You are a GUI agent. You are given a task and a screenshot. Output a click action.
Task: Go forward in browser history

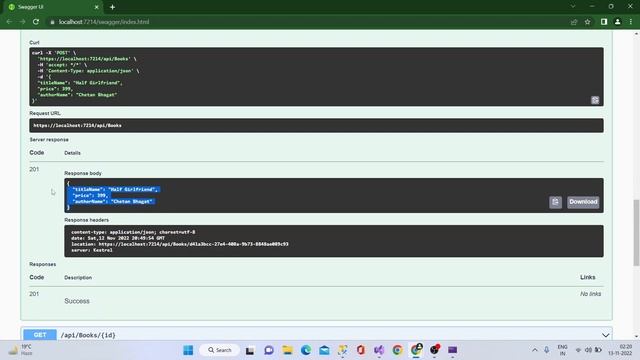(x=22, y=22)
